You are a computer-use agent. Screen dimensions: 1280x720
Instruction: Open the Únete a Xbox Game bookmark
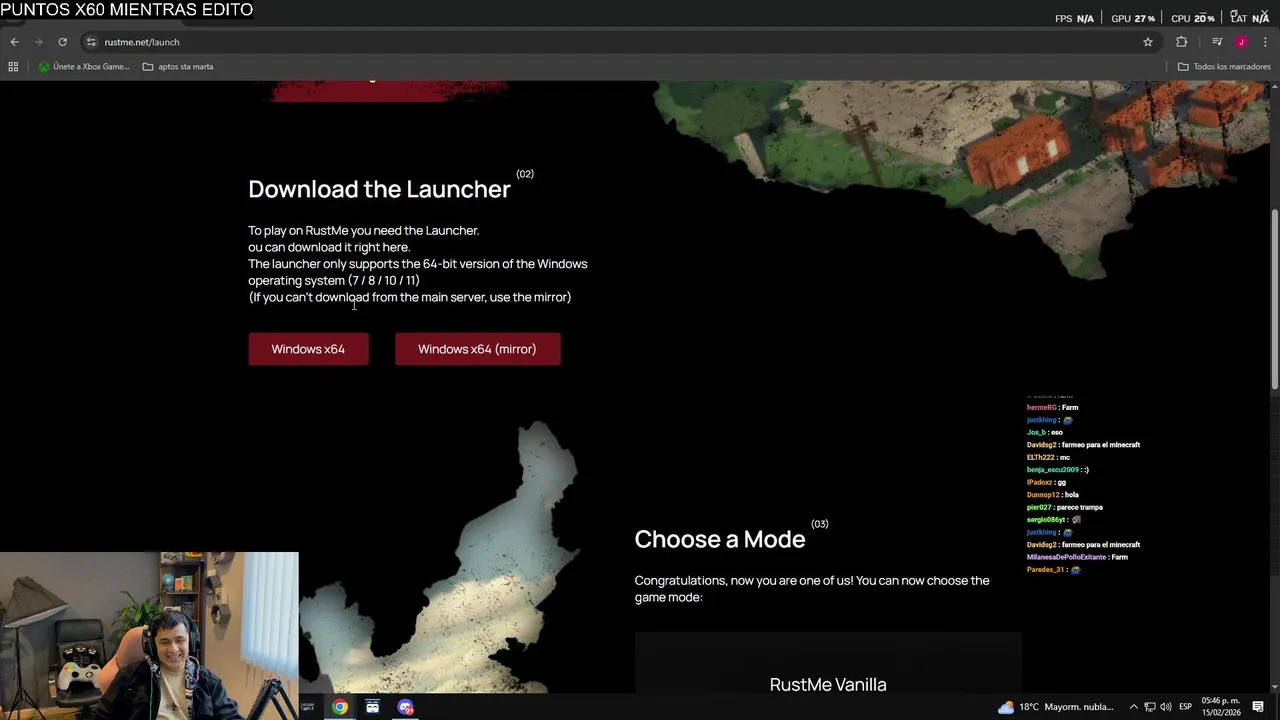(84, 67)
